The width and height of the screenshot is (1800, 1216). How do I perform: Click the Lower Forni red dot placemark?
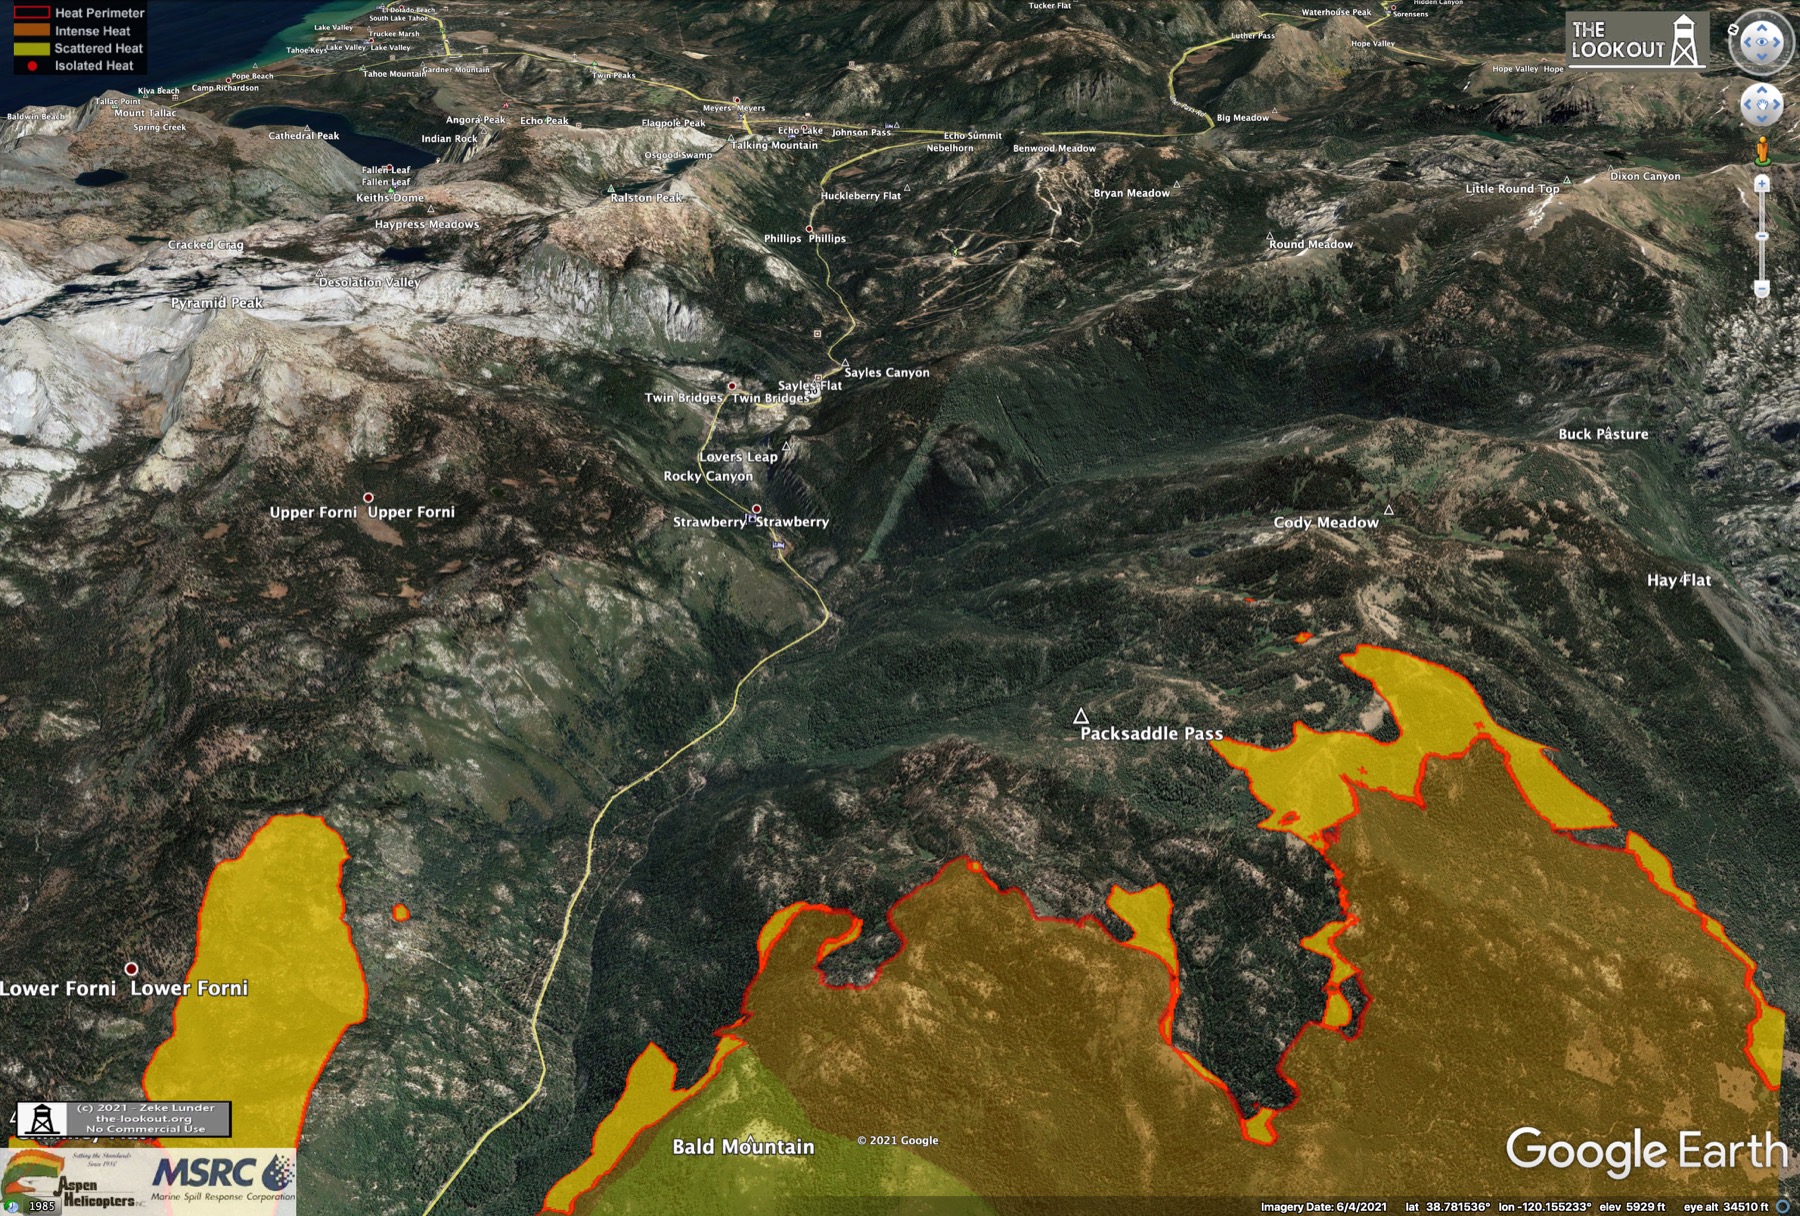coord(131,969)
